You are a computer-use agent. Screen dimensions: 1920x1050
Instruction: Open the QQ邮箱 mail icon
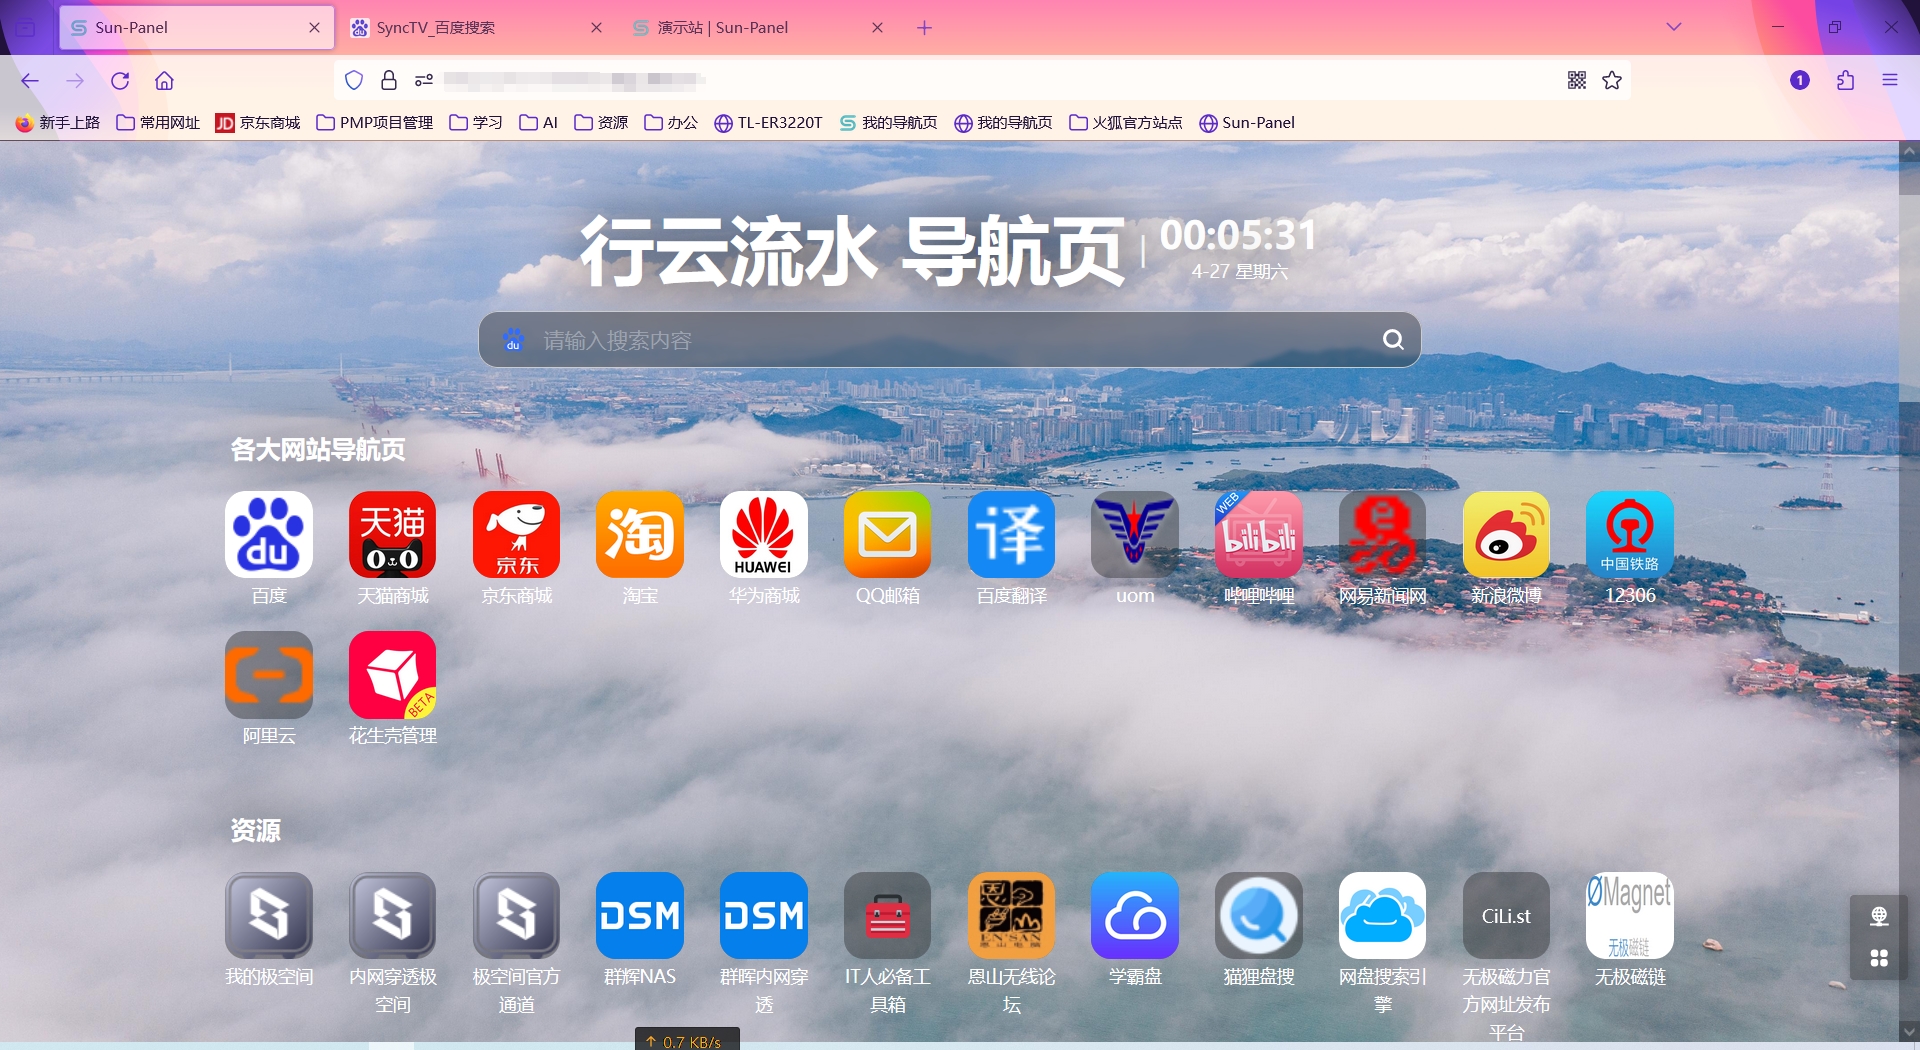[x=887, y=535]
